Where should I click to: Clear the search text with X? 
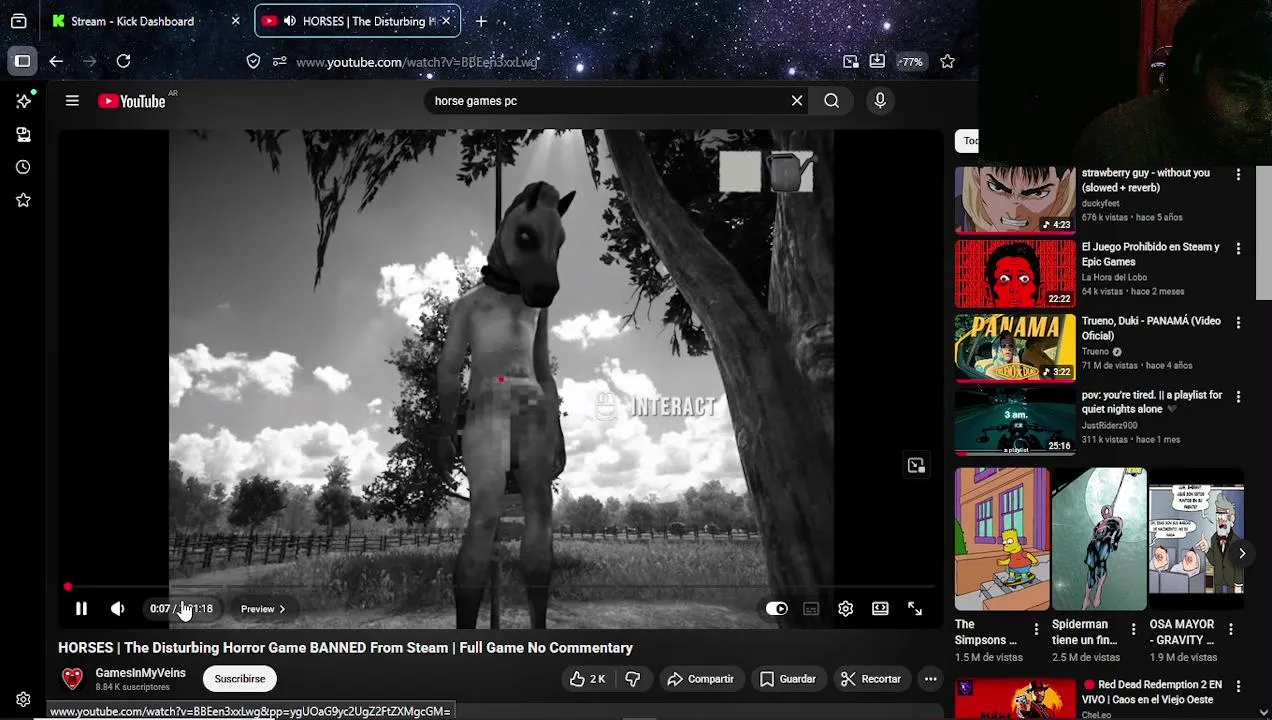pos(797,101)
